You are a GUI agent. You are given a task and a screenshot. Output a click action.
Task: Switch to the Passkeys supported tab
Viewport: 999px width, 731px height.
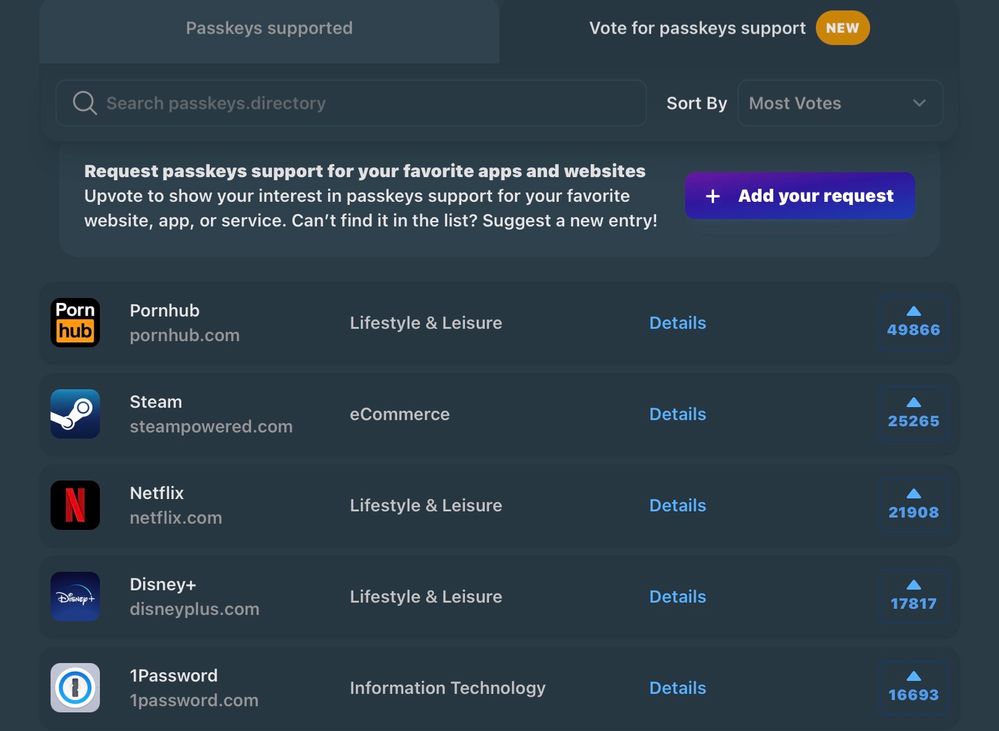(269, 28)
